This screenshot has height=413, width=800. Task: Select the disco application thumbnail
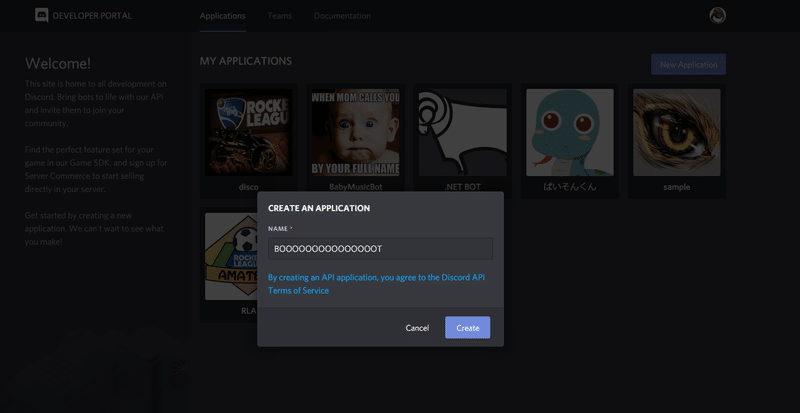248,133
